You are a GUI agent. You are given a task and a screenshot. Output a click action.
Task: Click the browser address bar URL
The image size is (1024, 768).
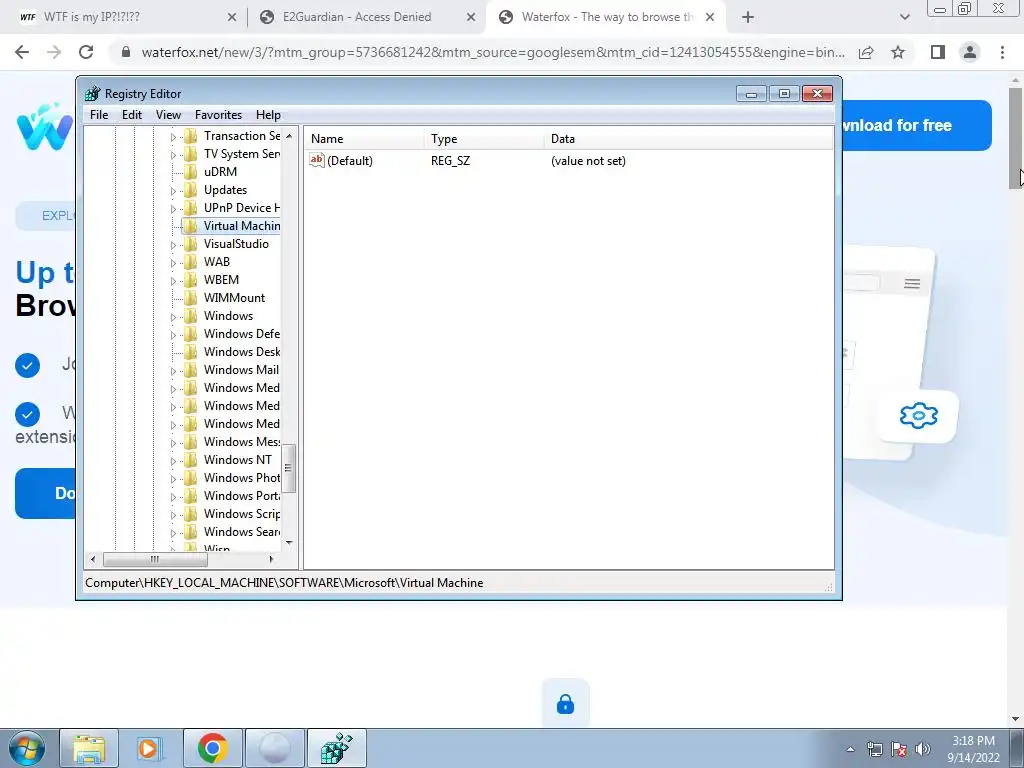[x=493, y=52]
